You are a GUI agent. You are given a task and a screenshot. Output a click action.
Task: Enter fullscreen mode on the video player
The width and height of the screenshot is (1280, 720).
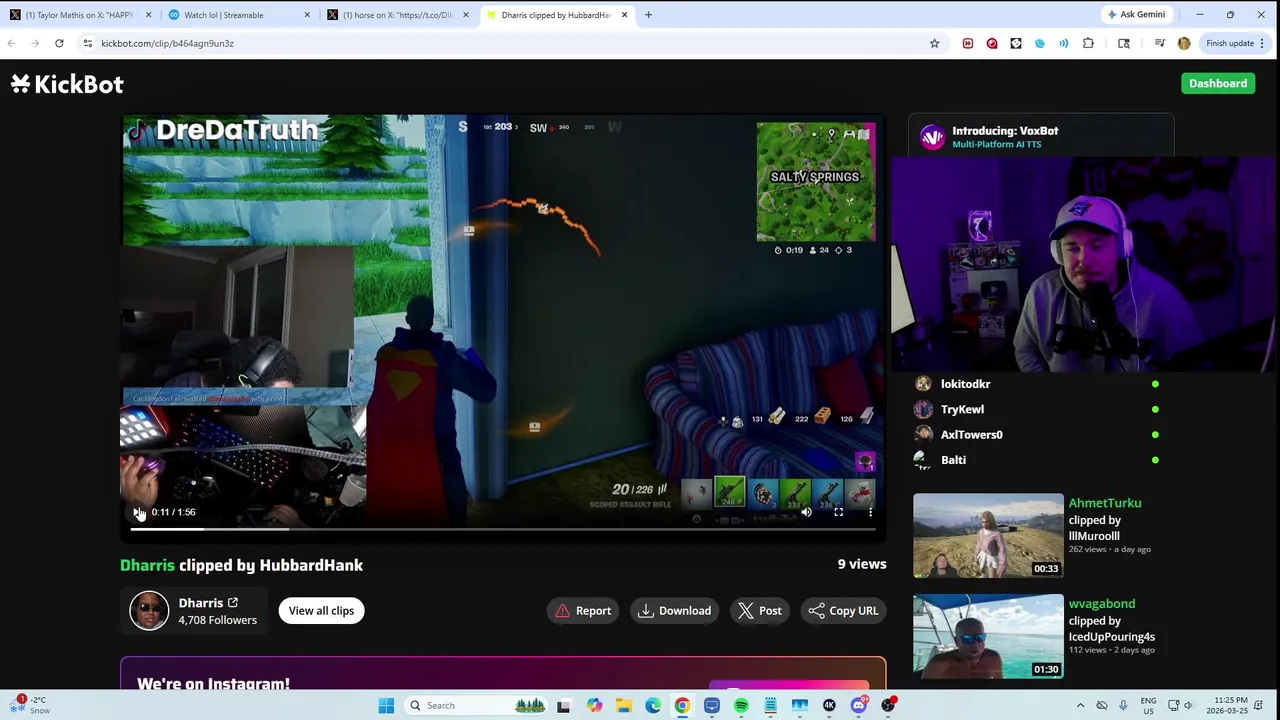pos(838,512)
